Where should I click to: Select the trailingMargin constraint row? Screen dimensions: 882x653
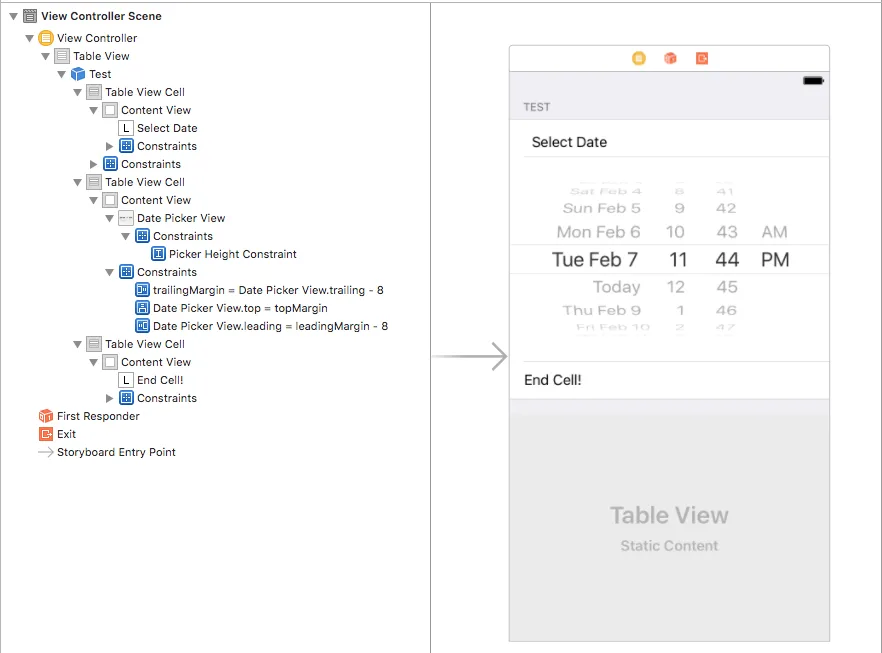pyautogui.click(x=267, y=290)
